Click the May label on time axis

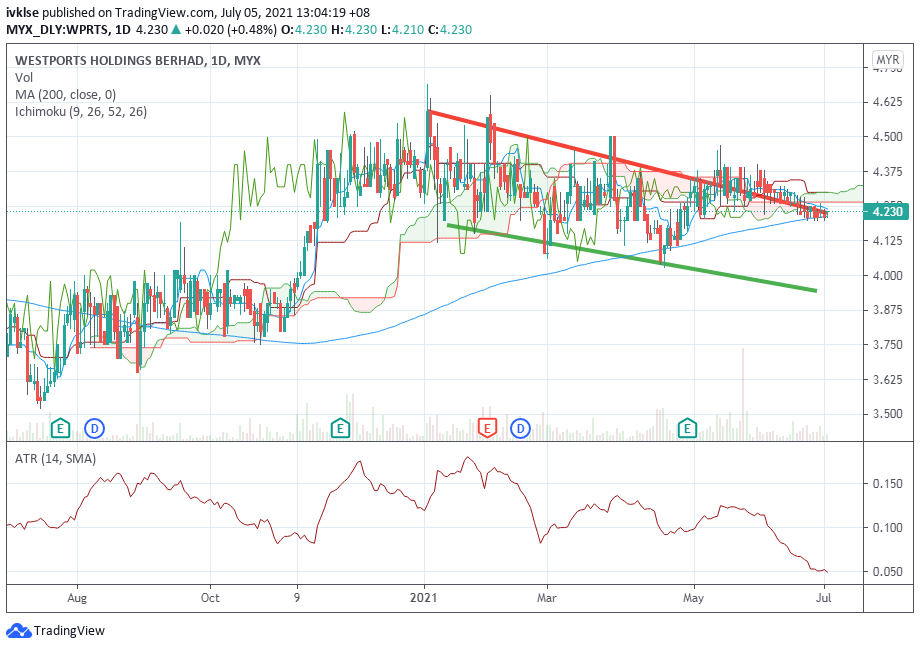(694, 598)
